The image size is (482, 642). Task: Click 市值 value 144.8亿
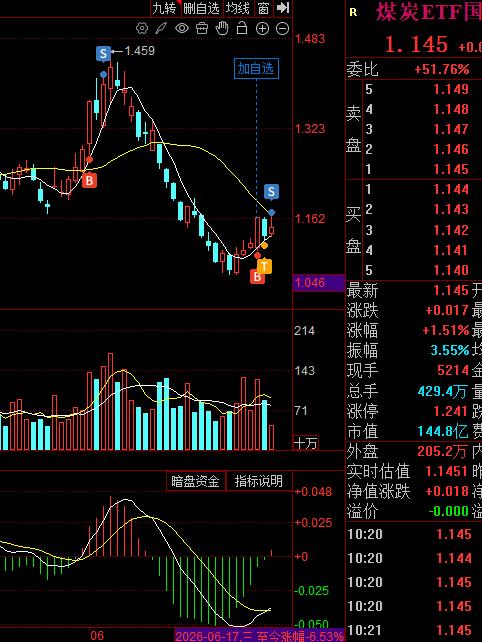(443, 431)
